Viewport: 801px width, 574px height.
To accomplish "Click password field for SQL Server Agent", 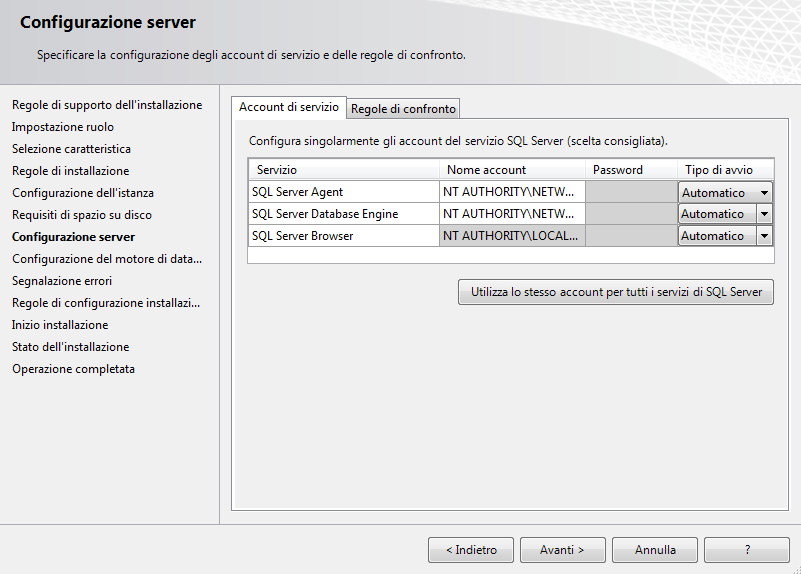I will [x=631, y=192].
